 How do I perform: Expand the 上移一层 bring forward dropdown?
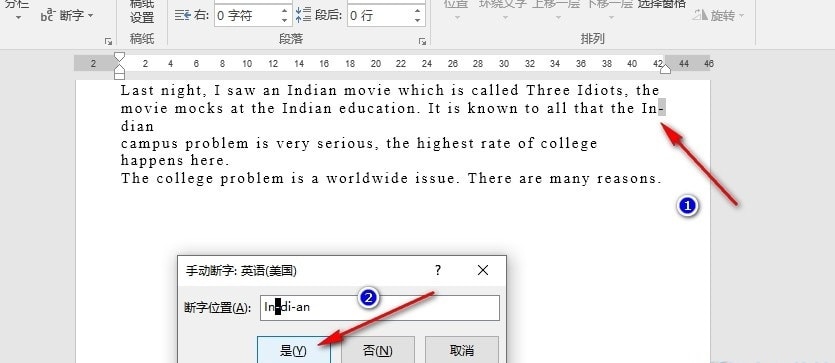point(558,18)
